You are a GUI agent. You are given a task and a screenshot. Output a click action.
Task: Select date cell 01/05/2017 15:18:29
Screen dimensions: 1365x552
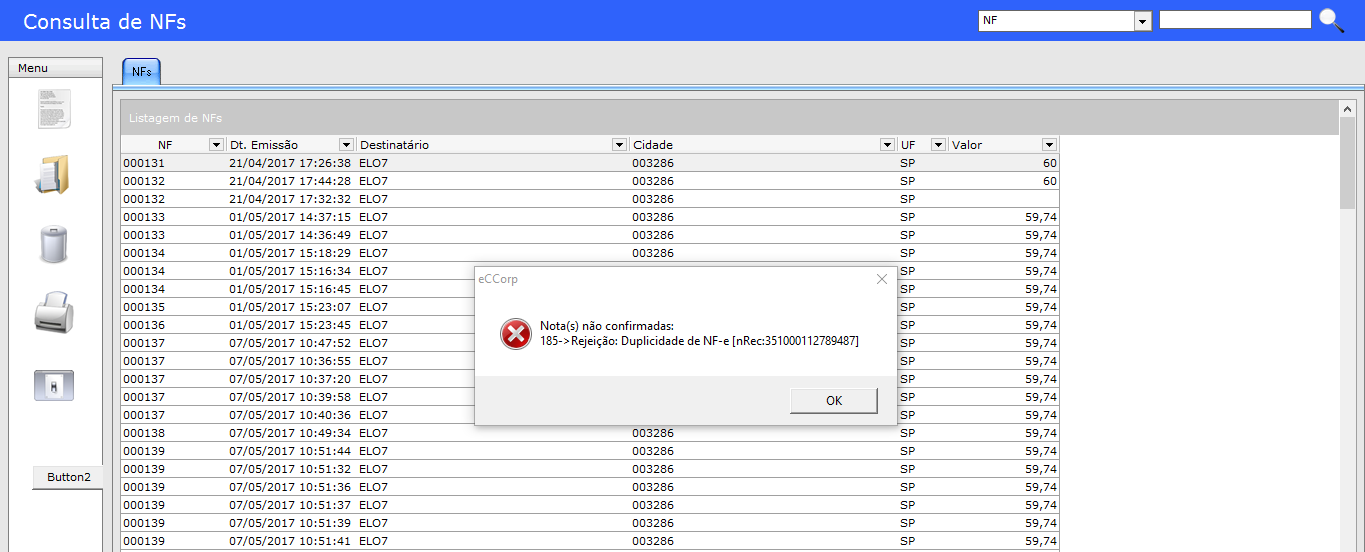coord(291,253)
